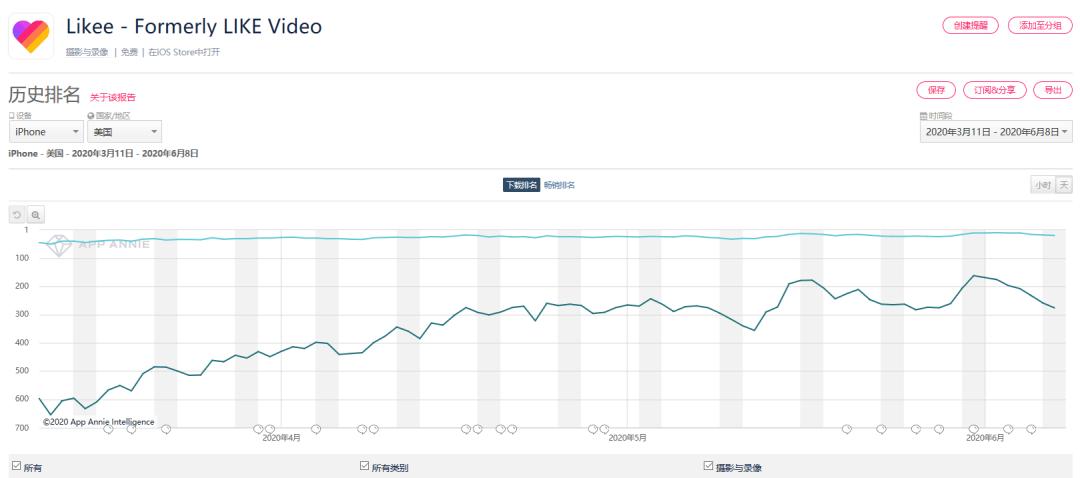Open the iPhone device dropdown
The image size is (1080, 478).
point(46,131)
